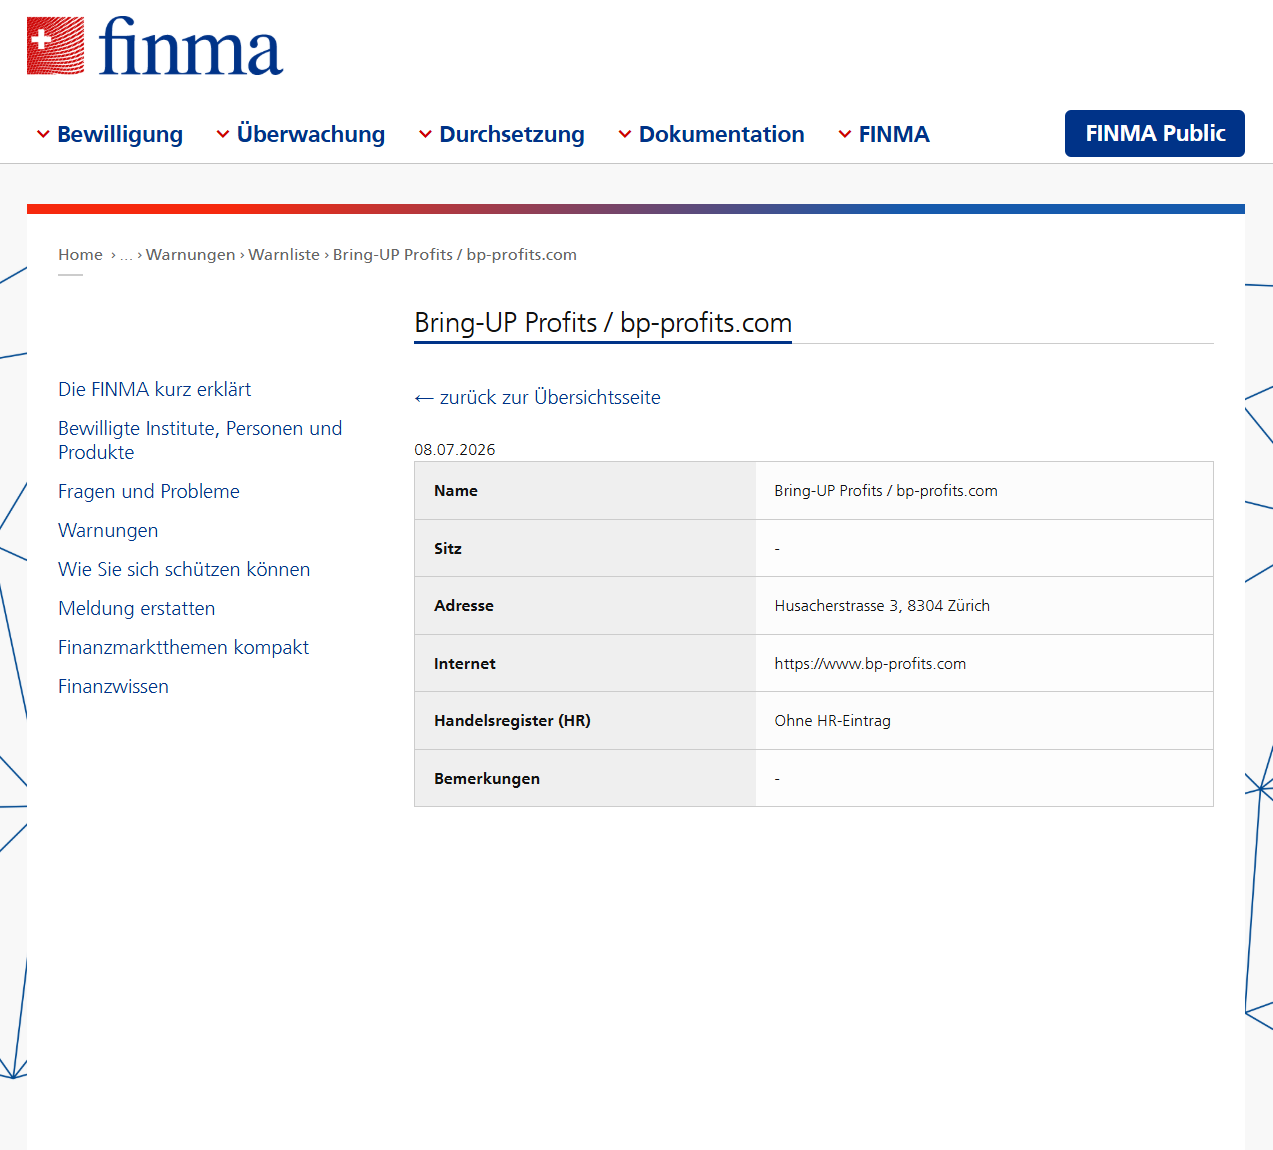The width and height of the screenshot is (1273, 1150).
Task: Open the Bewilligung menu
Action: pyautogui.click(x=120, y=134)
